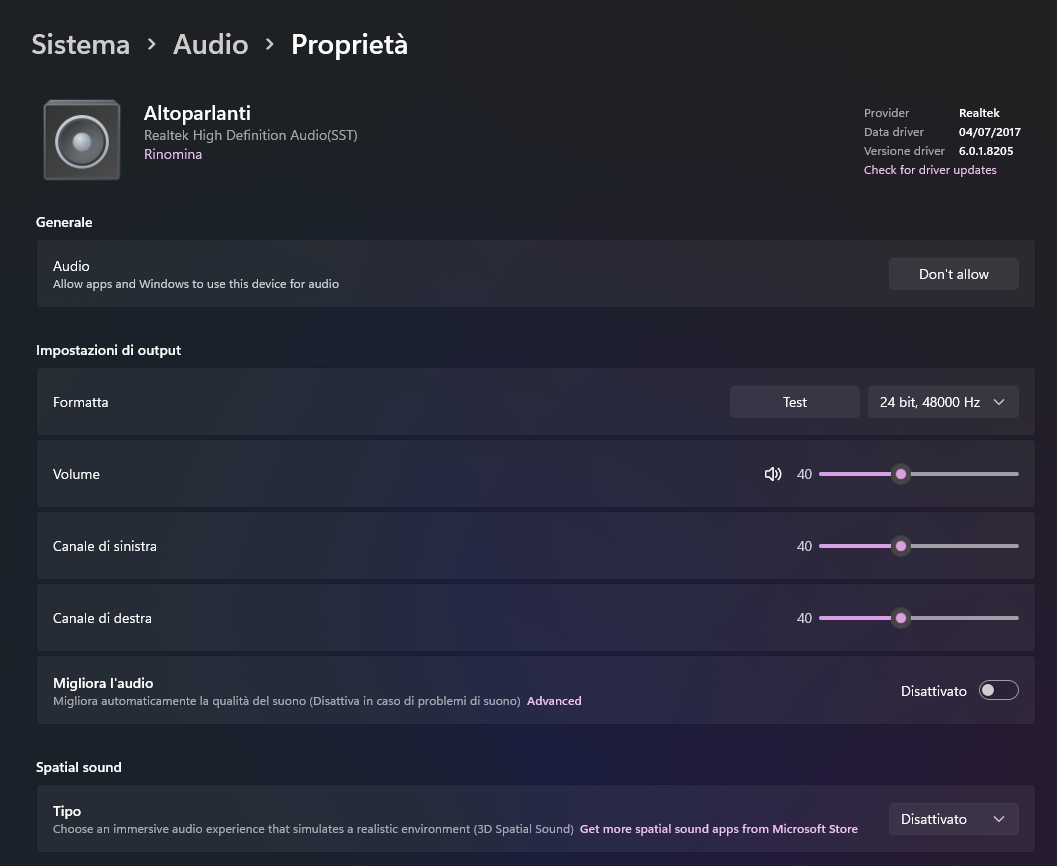Navigate to Sistema in the breadcrumb
Viewport: 1057px width, 866px height.
(81, 45)
